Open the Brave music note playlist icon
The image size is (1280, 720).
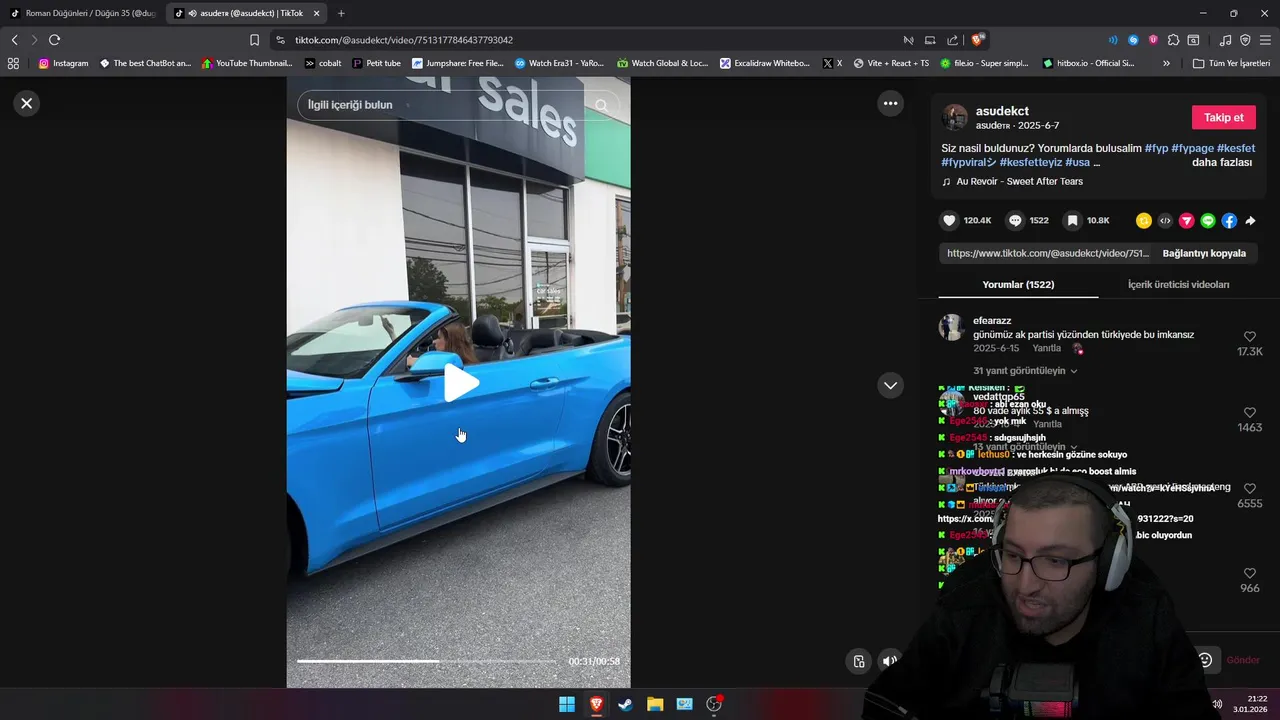point(1225,40)
